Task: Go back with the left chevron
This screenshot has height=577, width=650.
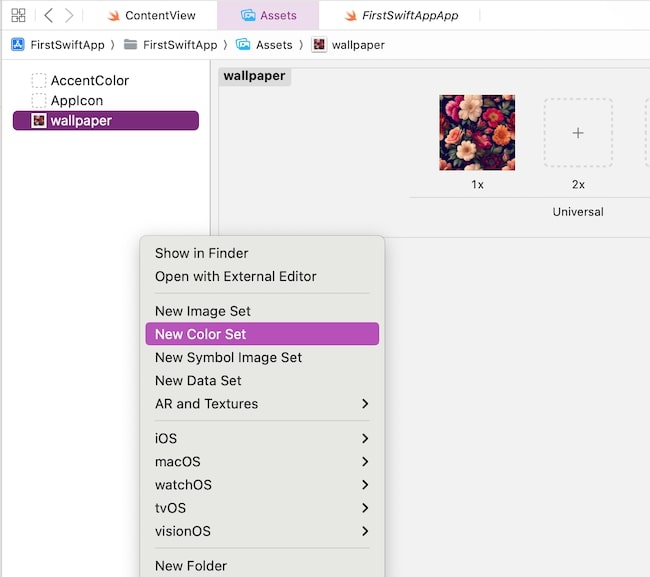Action: pos(48,15)
